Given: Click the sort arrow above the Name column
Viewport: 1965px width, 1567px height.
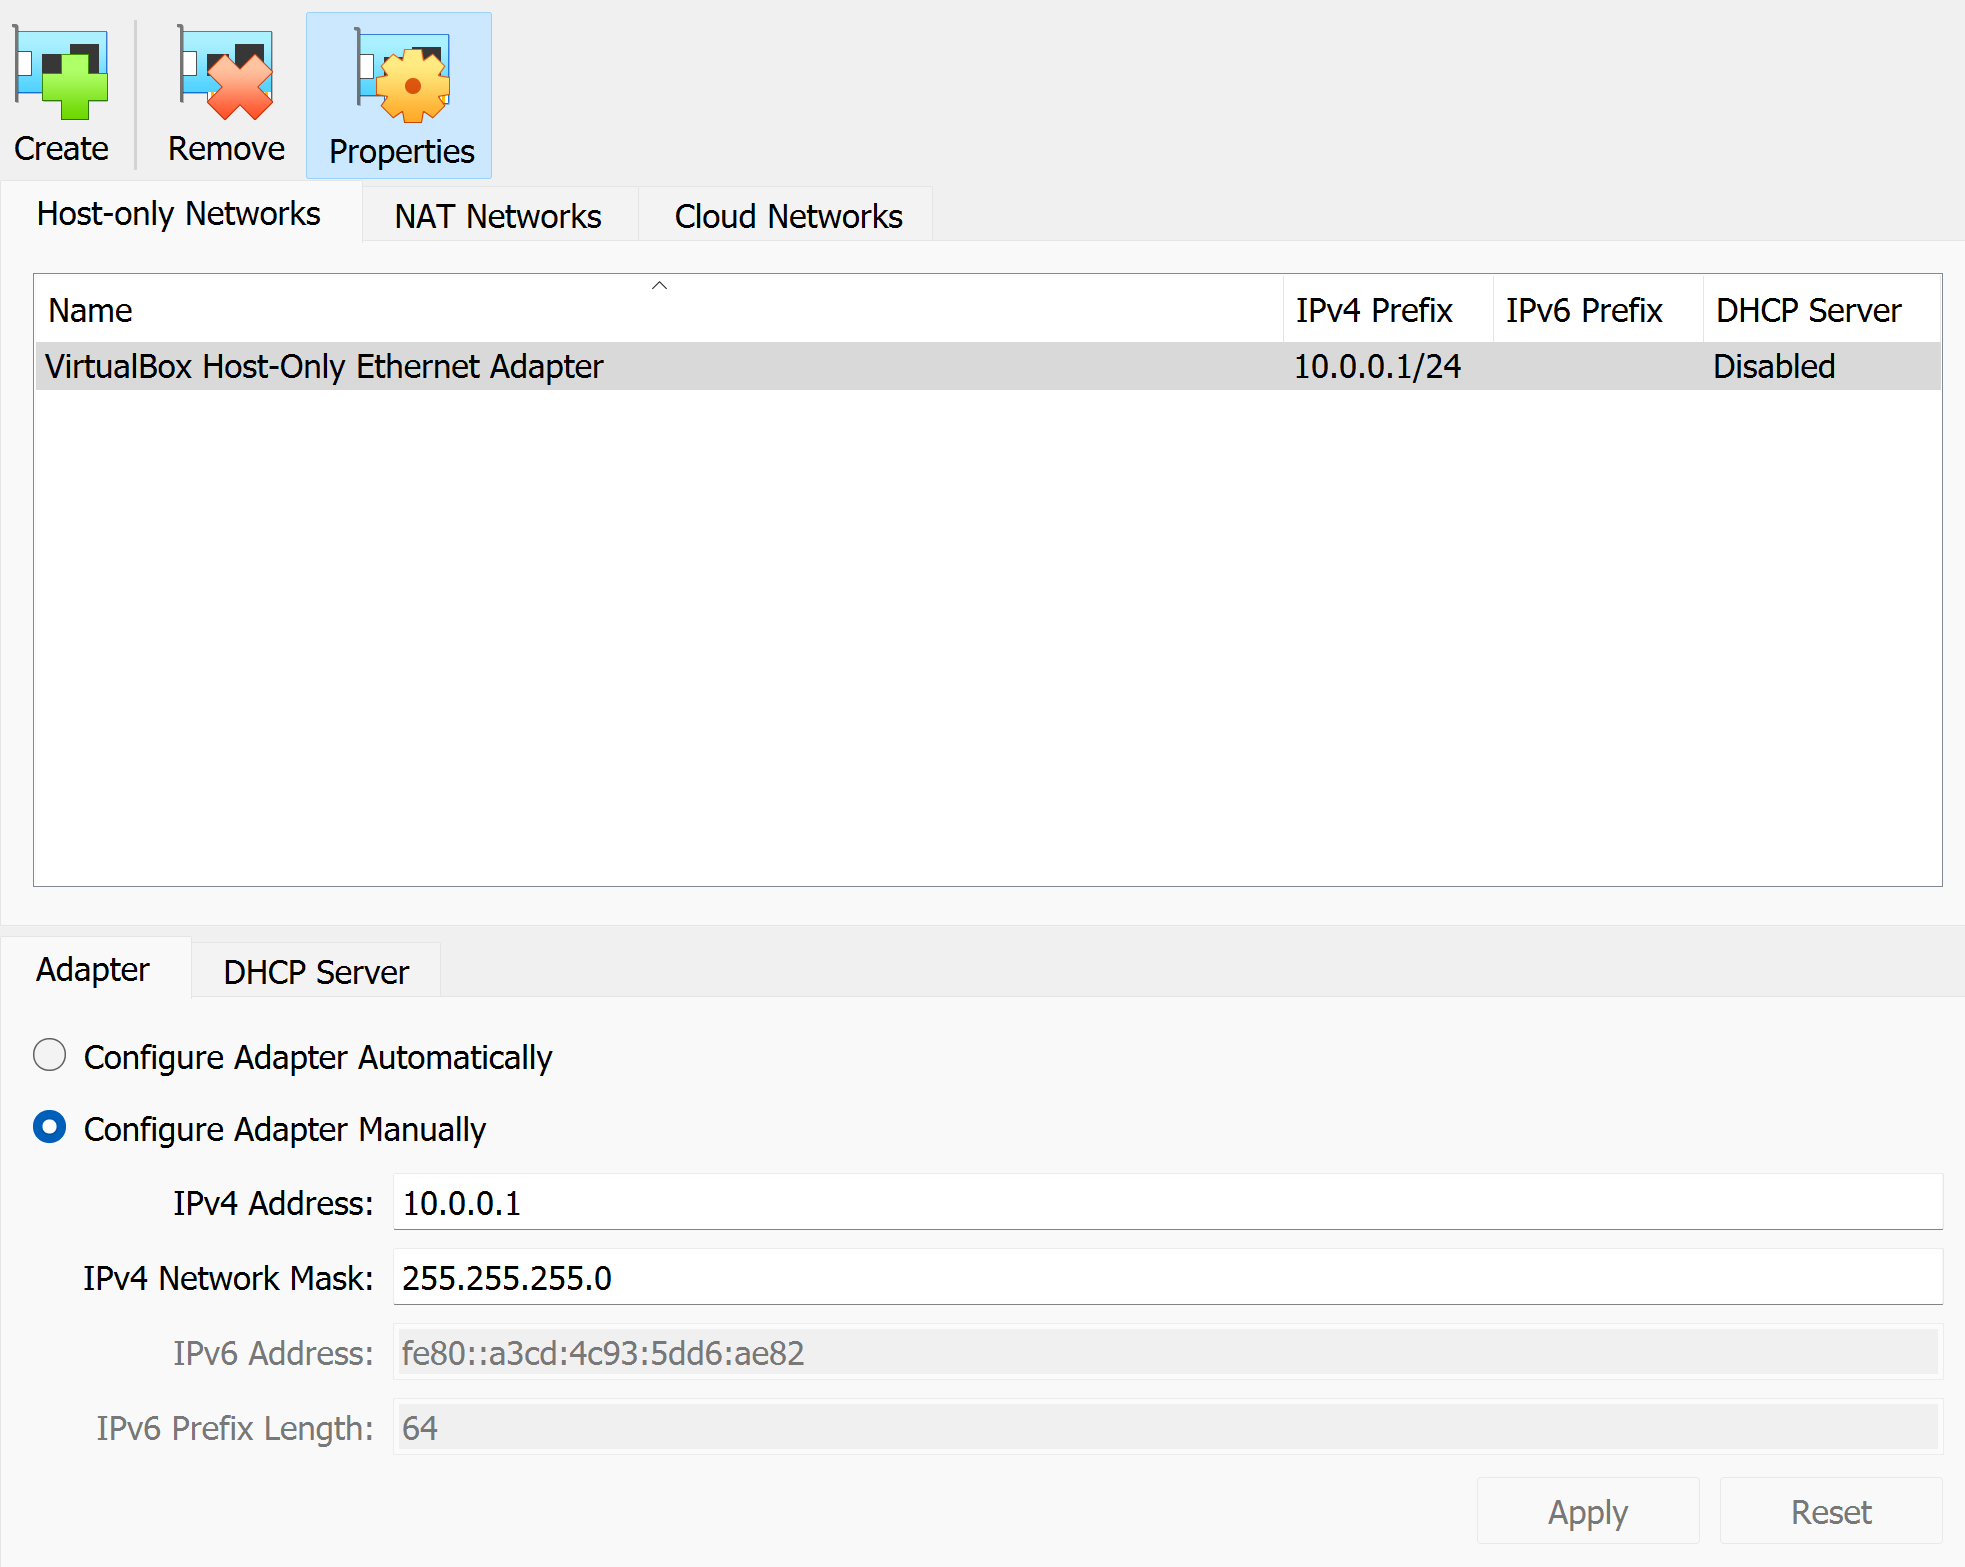Looking at the screenshot, I should (659, 286).
